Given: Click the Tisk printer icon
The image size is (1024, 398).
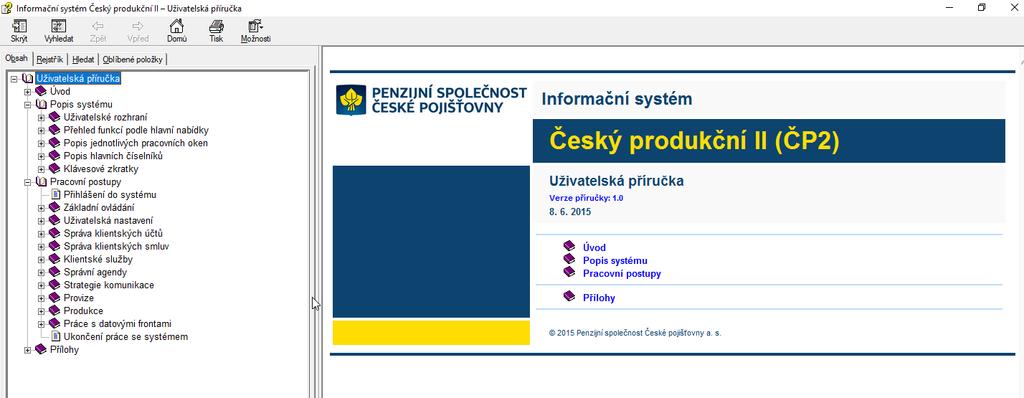Looking at the screenshot, I should (x=216, y=26).
